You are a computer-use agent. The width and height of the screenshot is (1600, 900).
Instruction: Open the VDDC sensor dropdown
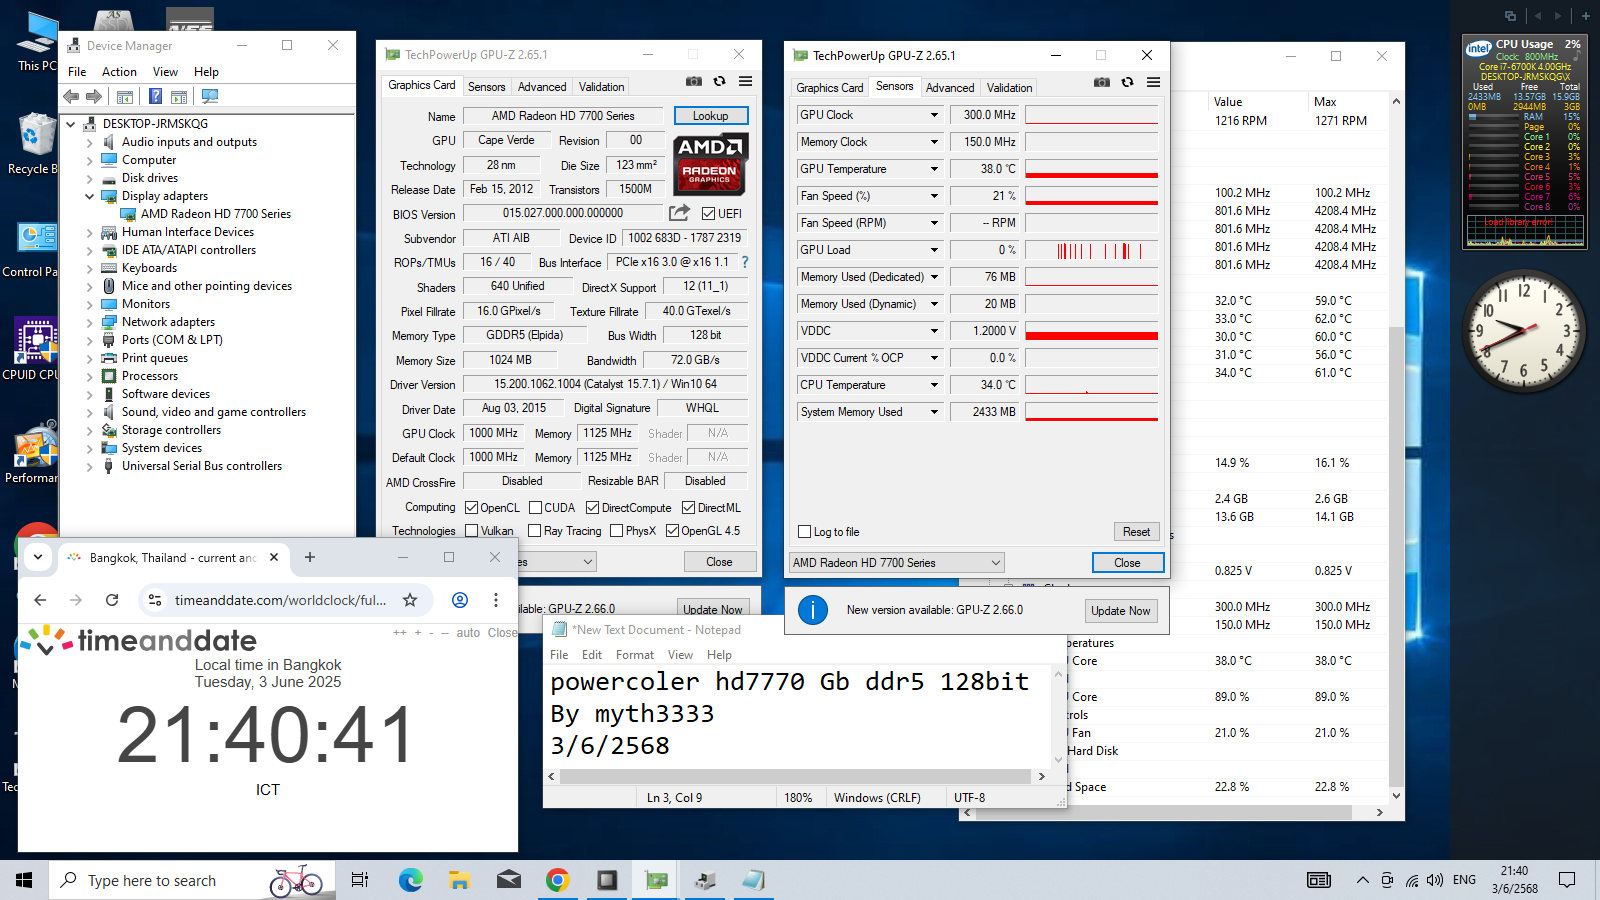935,331
